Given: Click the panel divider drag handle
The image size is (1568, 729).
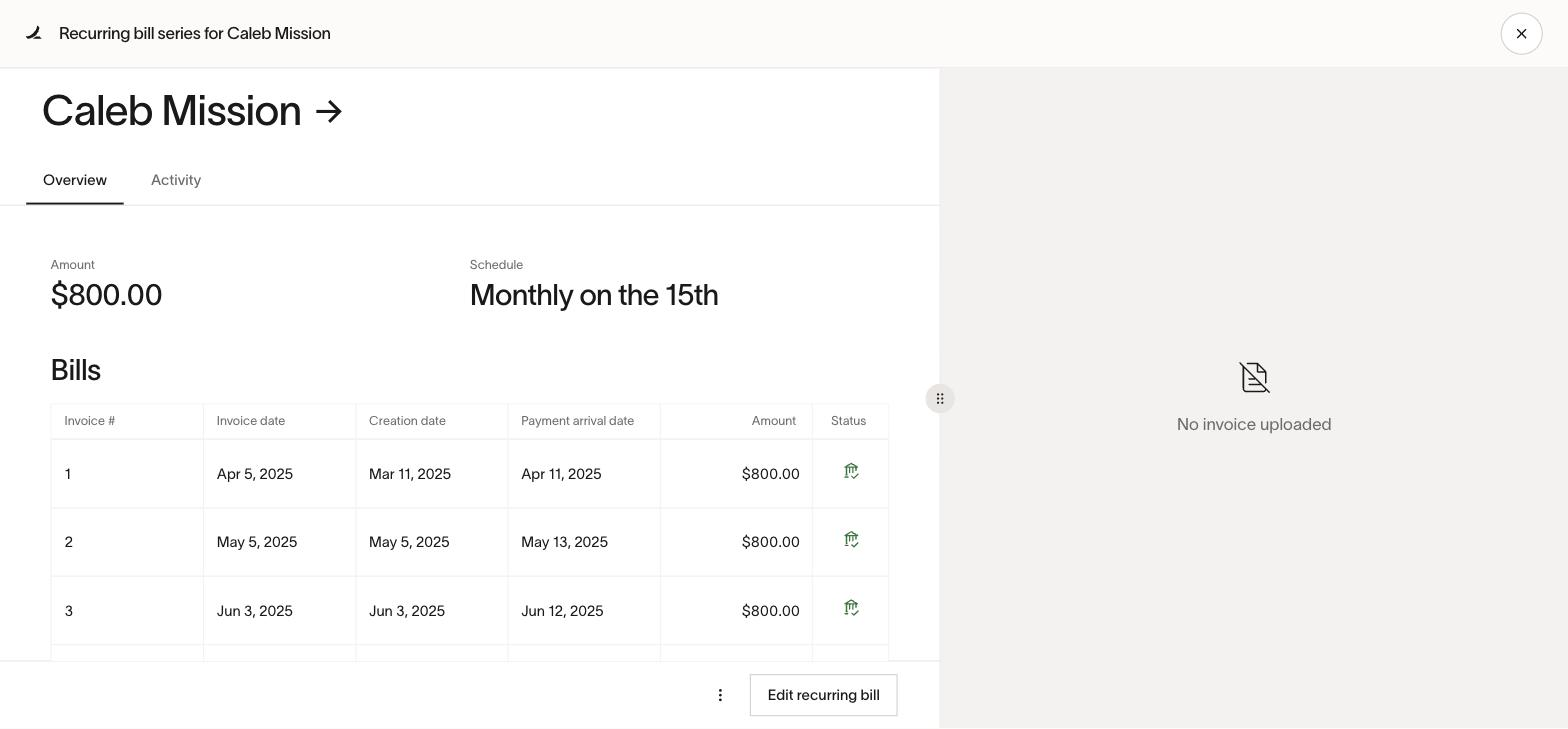Looking at the screenshot, I should click(940, 399).
